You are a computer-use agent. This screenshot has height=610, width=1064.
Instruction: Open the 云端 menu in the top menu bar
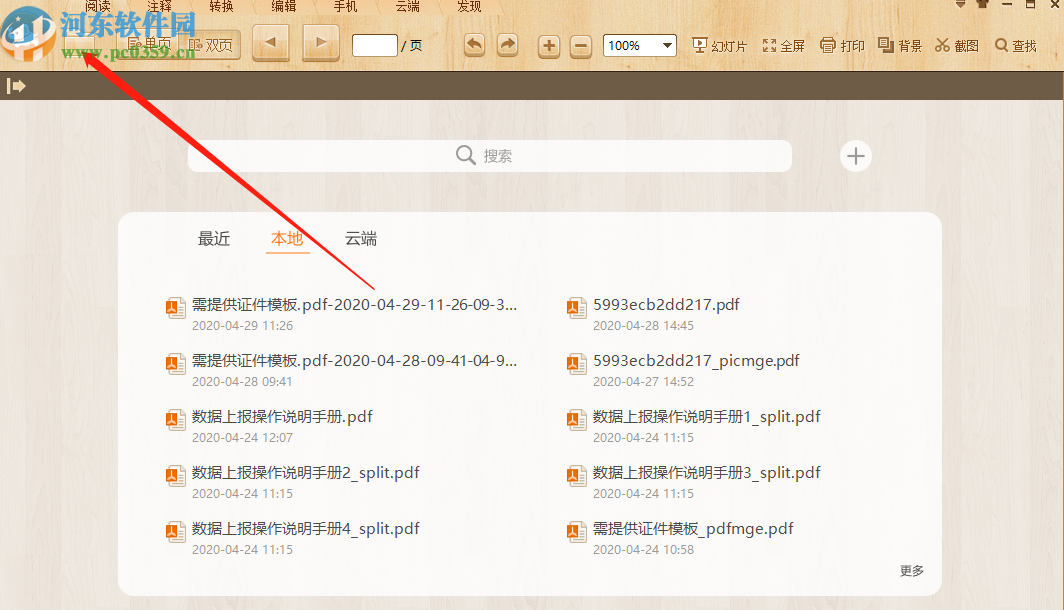(408, 6)
